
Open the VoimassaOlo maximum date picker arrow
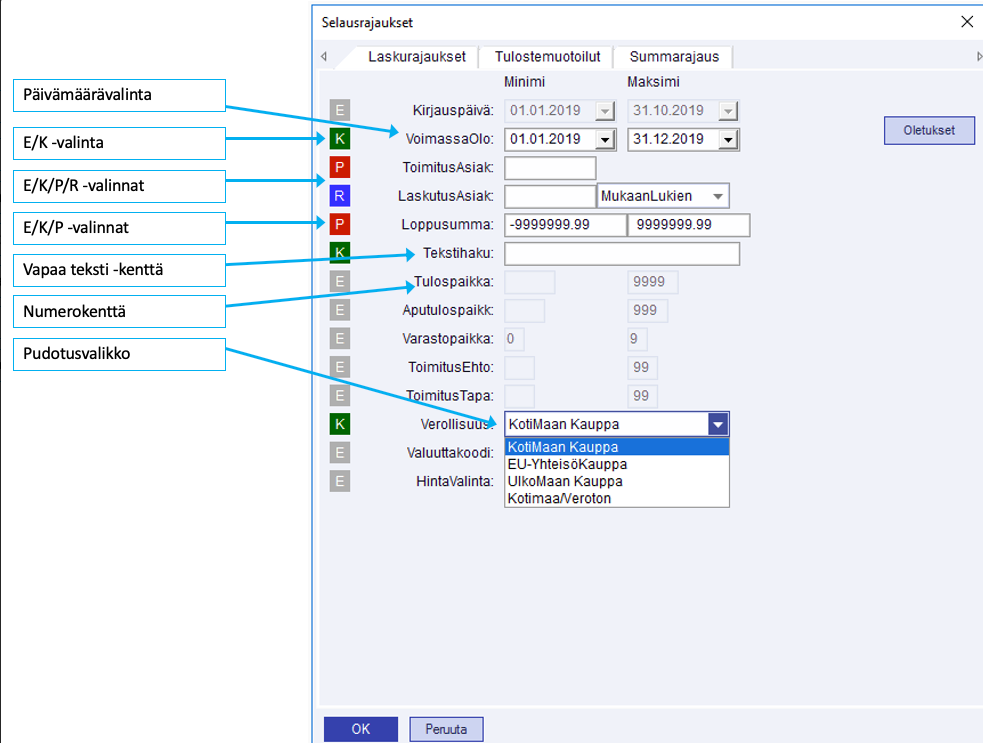tap(727, 139)
